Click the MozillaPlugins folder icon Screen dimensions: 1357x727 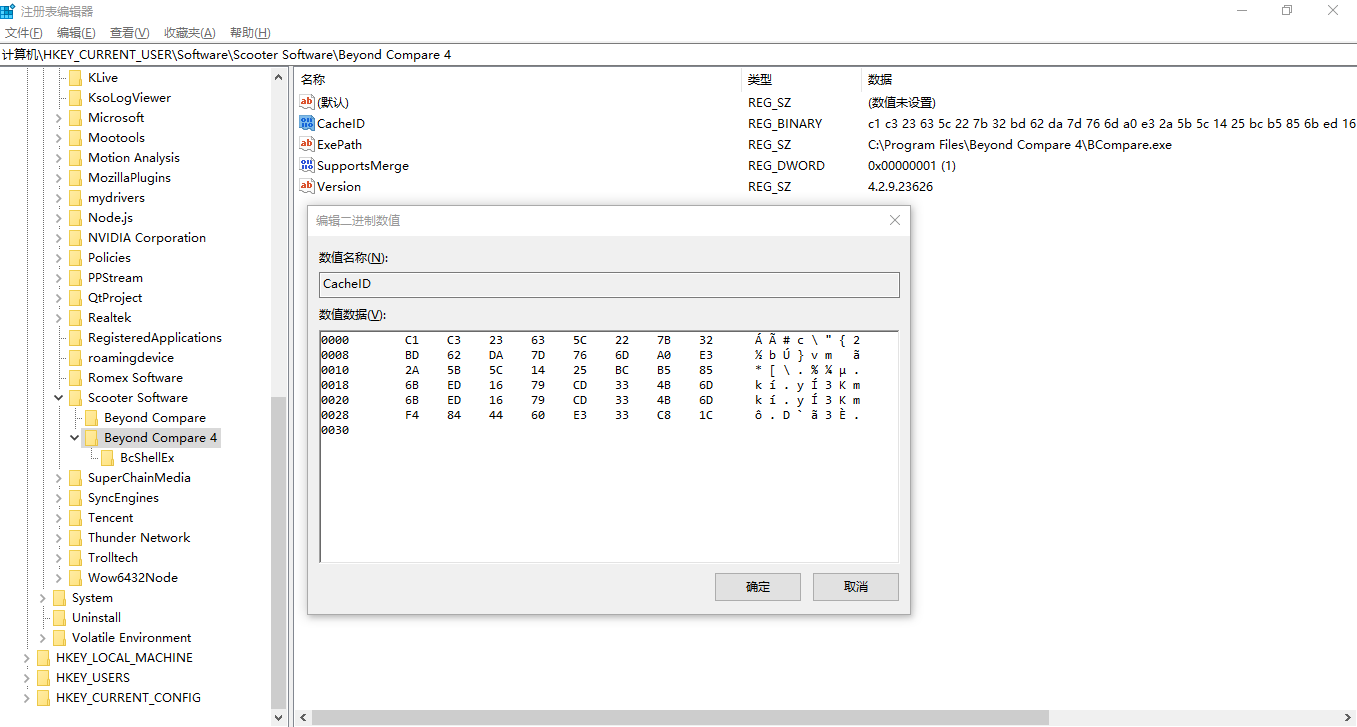(76, 178)
